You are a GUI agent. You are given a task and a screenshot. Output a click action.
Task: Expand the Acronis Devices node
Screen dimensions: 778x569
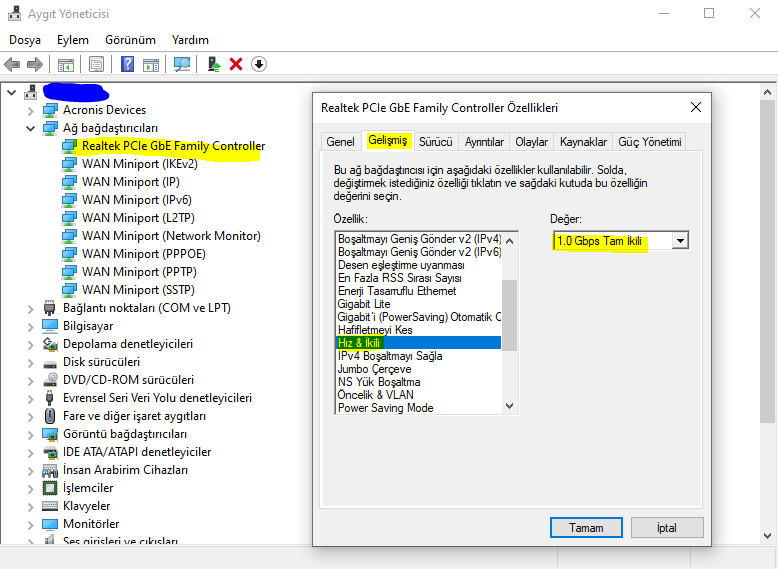31,111
